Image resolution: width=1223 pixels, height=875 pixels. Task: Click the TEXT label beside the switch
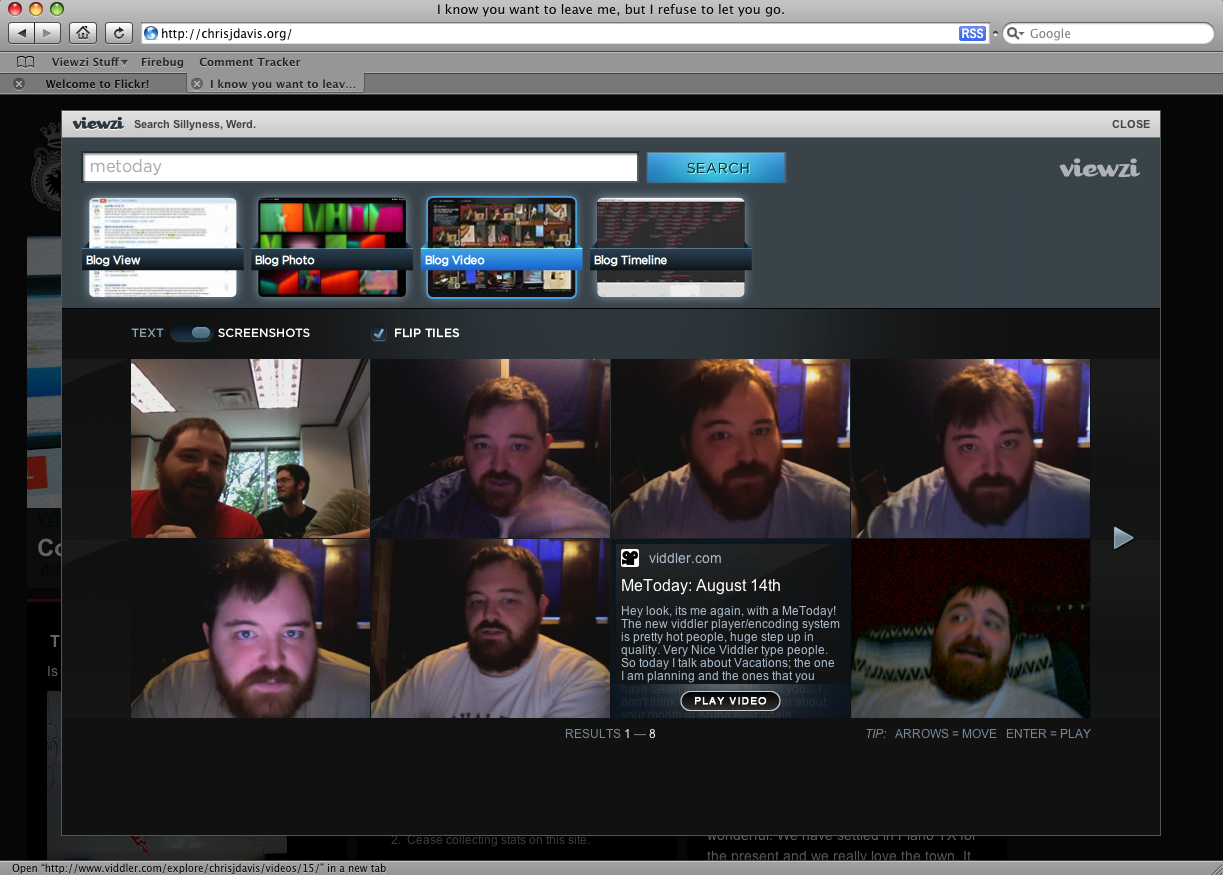pos(147,333)
